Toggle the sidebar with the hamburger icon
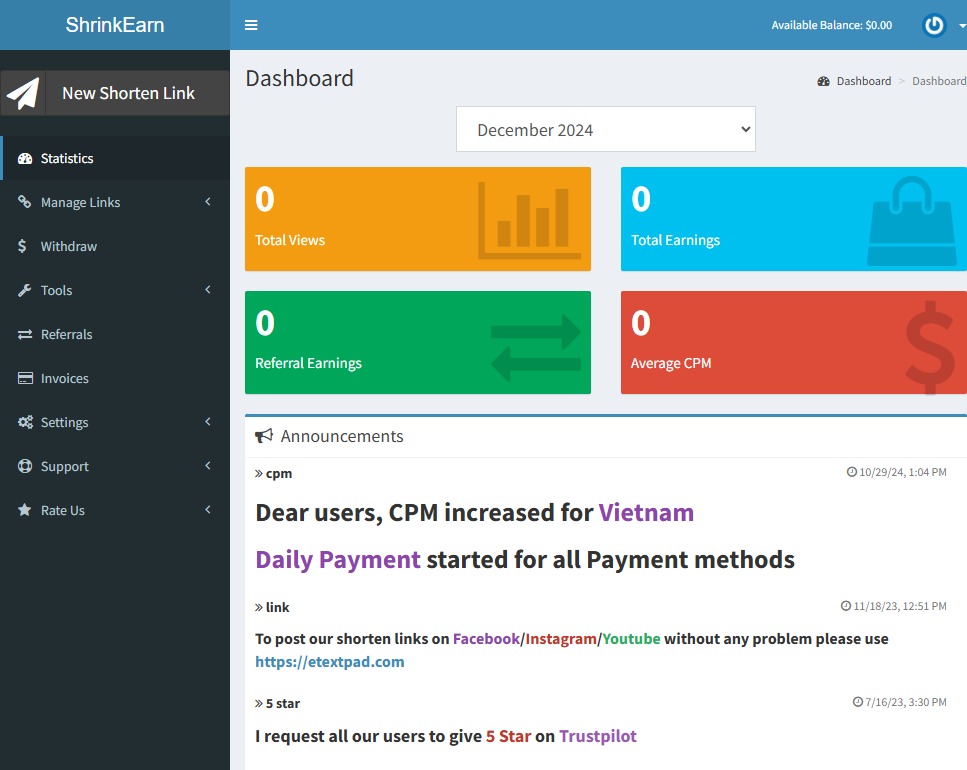This screenshot has width=967, height=770. pos(250,25)
